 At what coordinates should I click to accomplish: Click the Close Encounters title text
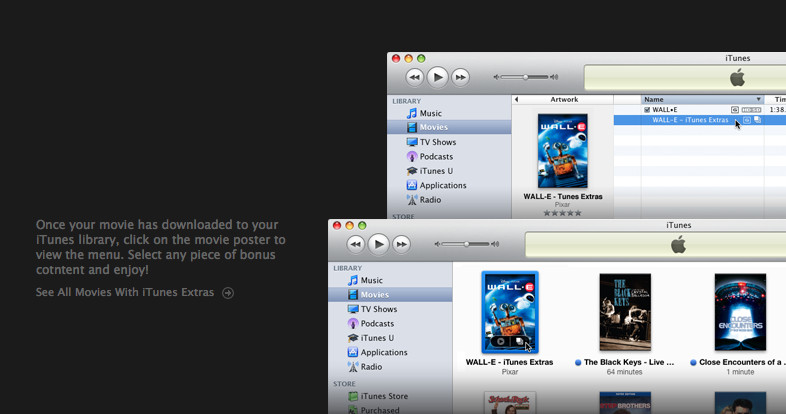(741, 362)
